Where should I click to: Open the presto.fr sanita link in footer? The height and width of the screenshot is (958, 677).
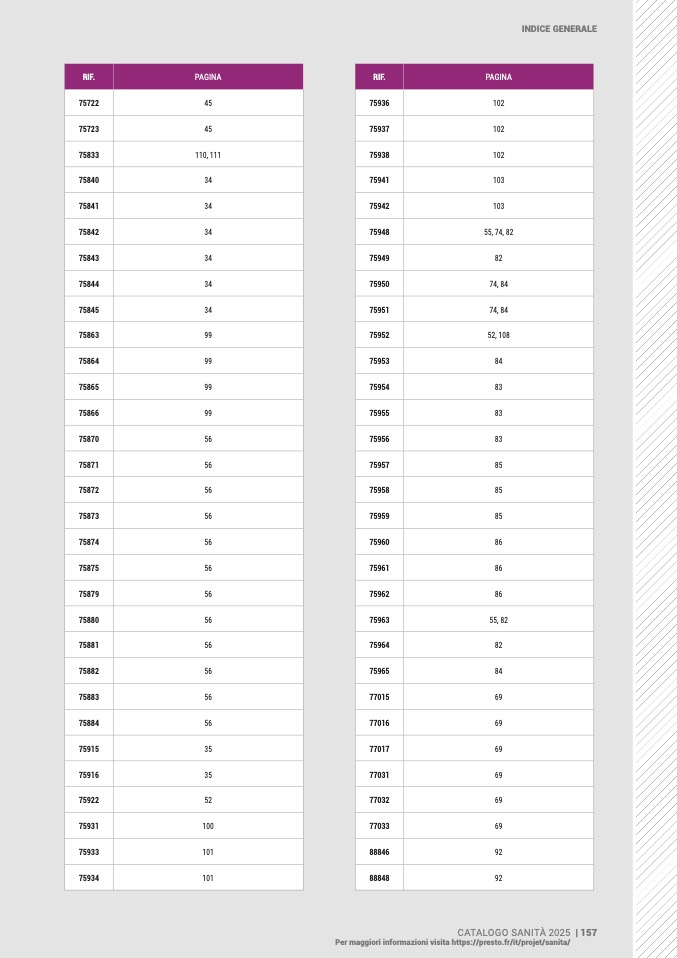click(x=510, y=942)
